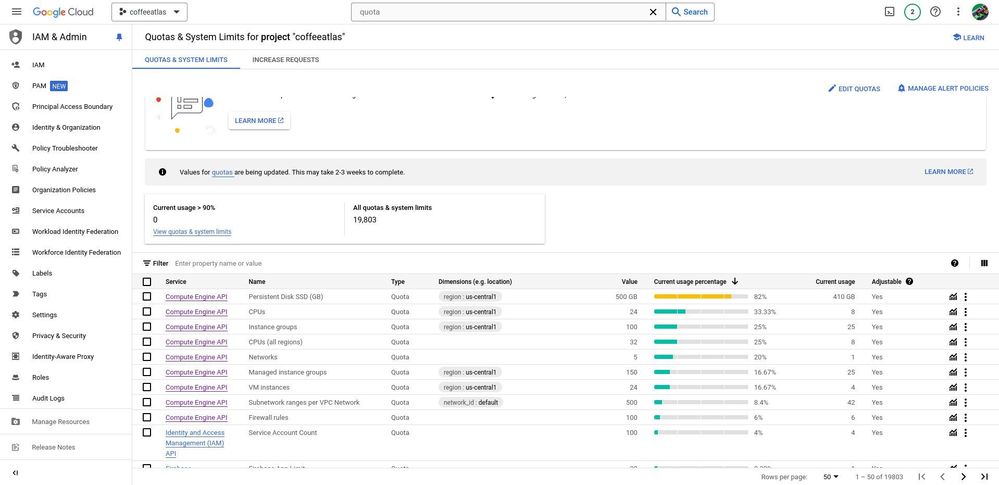Viewport: 999px width, 485px height.
Task: Open usage chart for Networks row
Action: coord(953,357)
